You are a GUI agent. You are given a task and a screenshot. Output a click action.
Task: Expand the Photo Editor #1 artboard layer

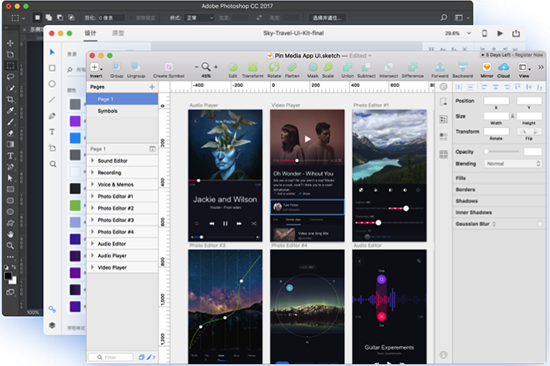[92, 196]
